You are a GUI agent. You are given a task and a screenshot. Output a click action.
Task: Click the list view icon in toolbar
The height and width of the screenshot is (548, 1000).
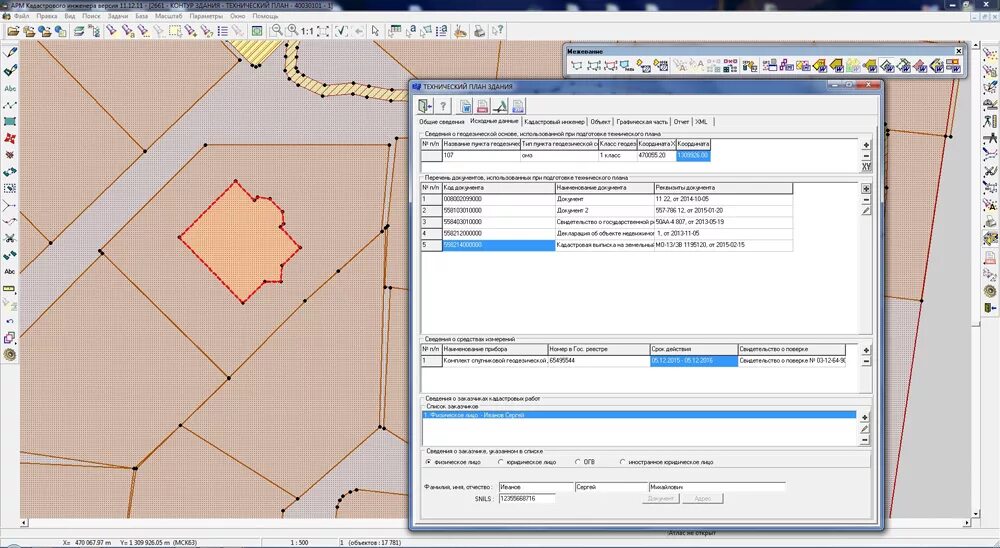click(223, 31)
